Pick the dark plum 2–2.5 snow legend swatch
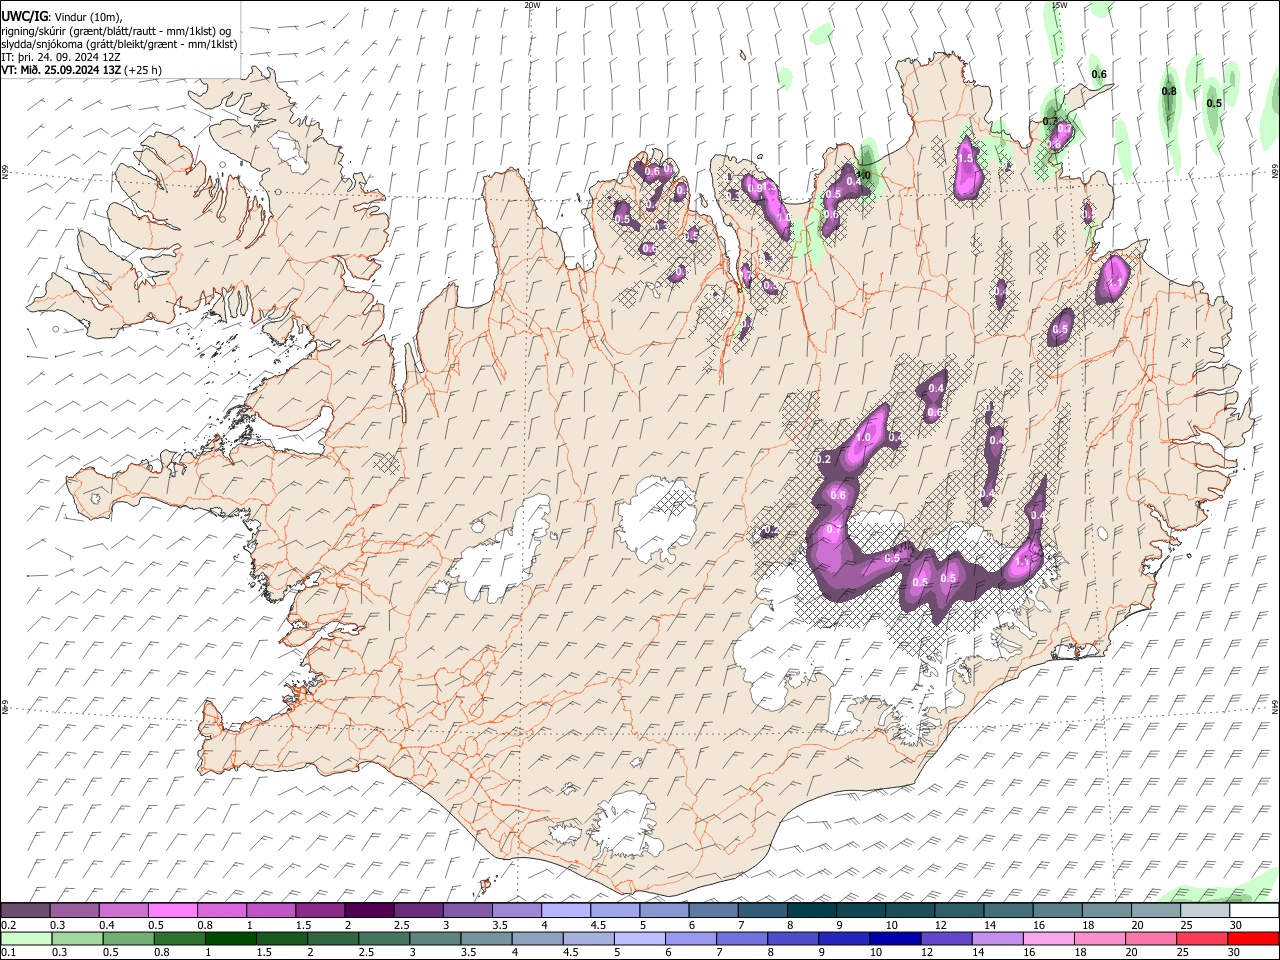This screenshot has height=960, width=1280. coord(368,911)
